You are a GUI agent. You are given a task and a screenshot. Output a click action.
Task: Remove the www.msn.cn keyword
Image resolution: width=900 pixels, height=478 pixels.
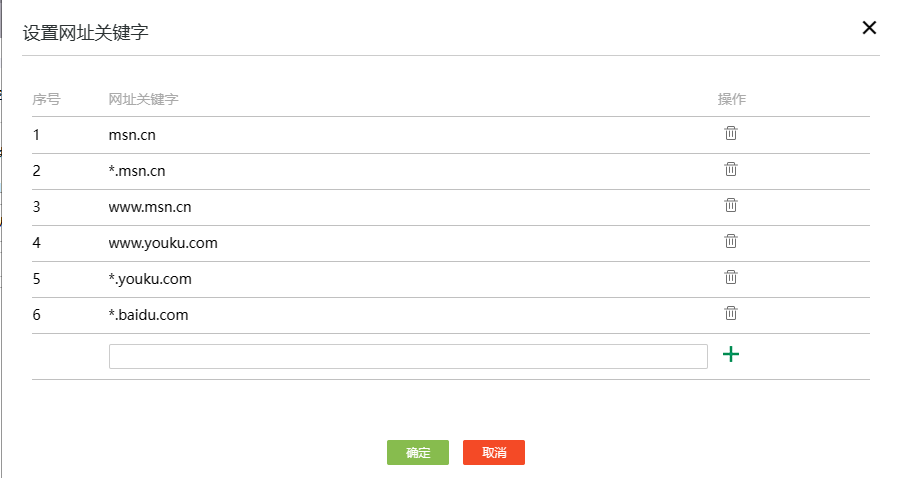pyautogui.click(x=731, y=205)
